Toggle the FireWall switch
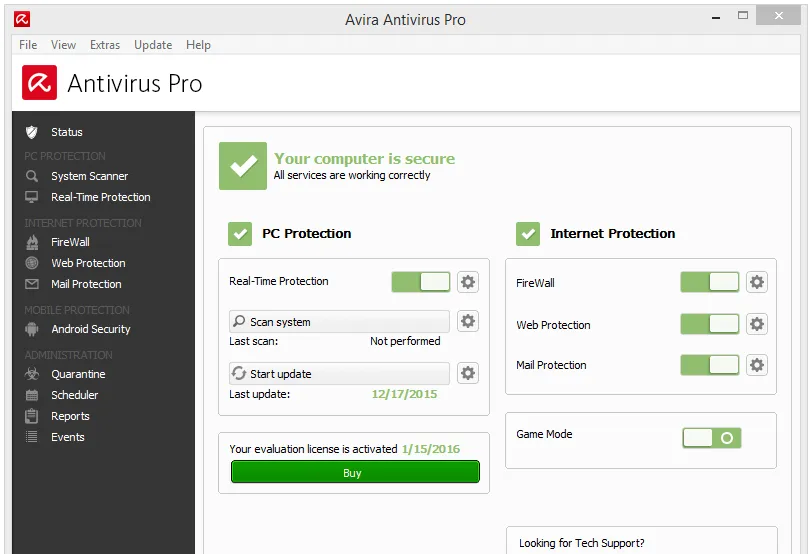 coord(709,282)
